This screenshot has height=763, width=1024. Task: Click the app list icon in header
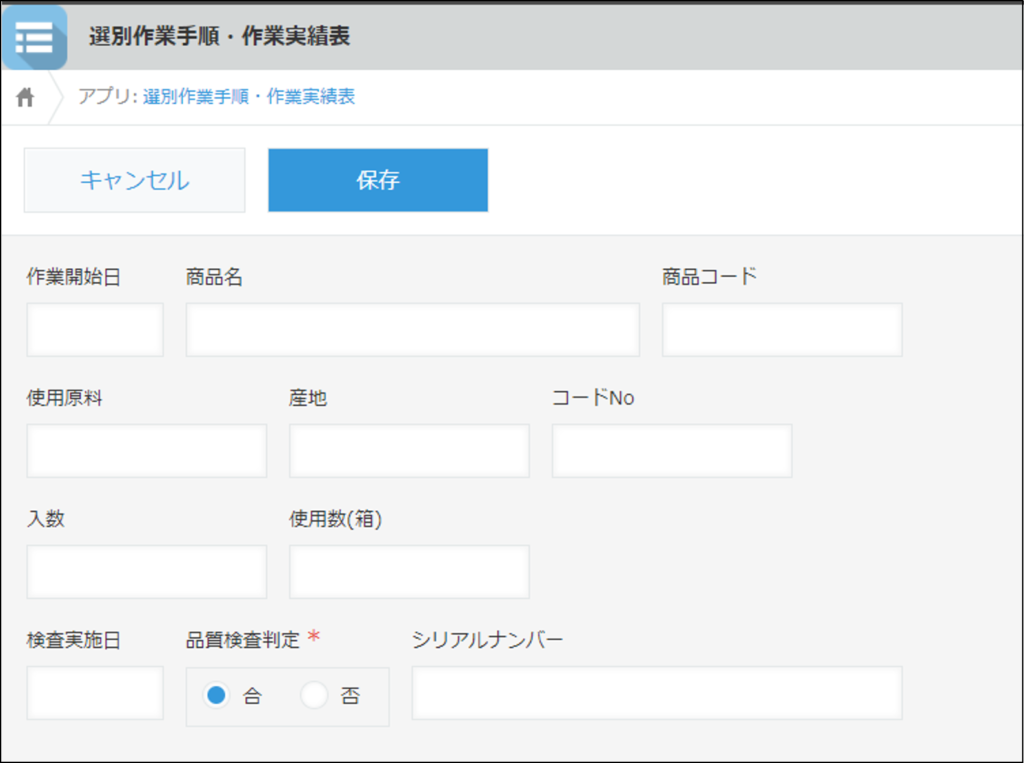[x=34, y=37]
